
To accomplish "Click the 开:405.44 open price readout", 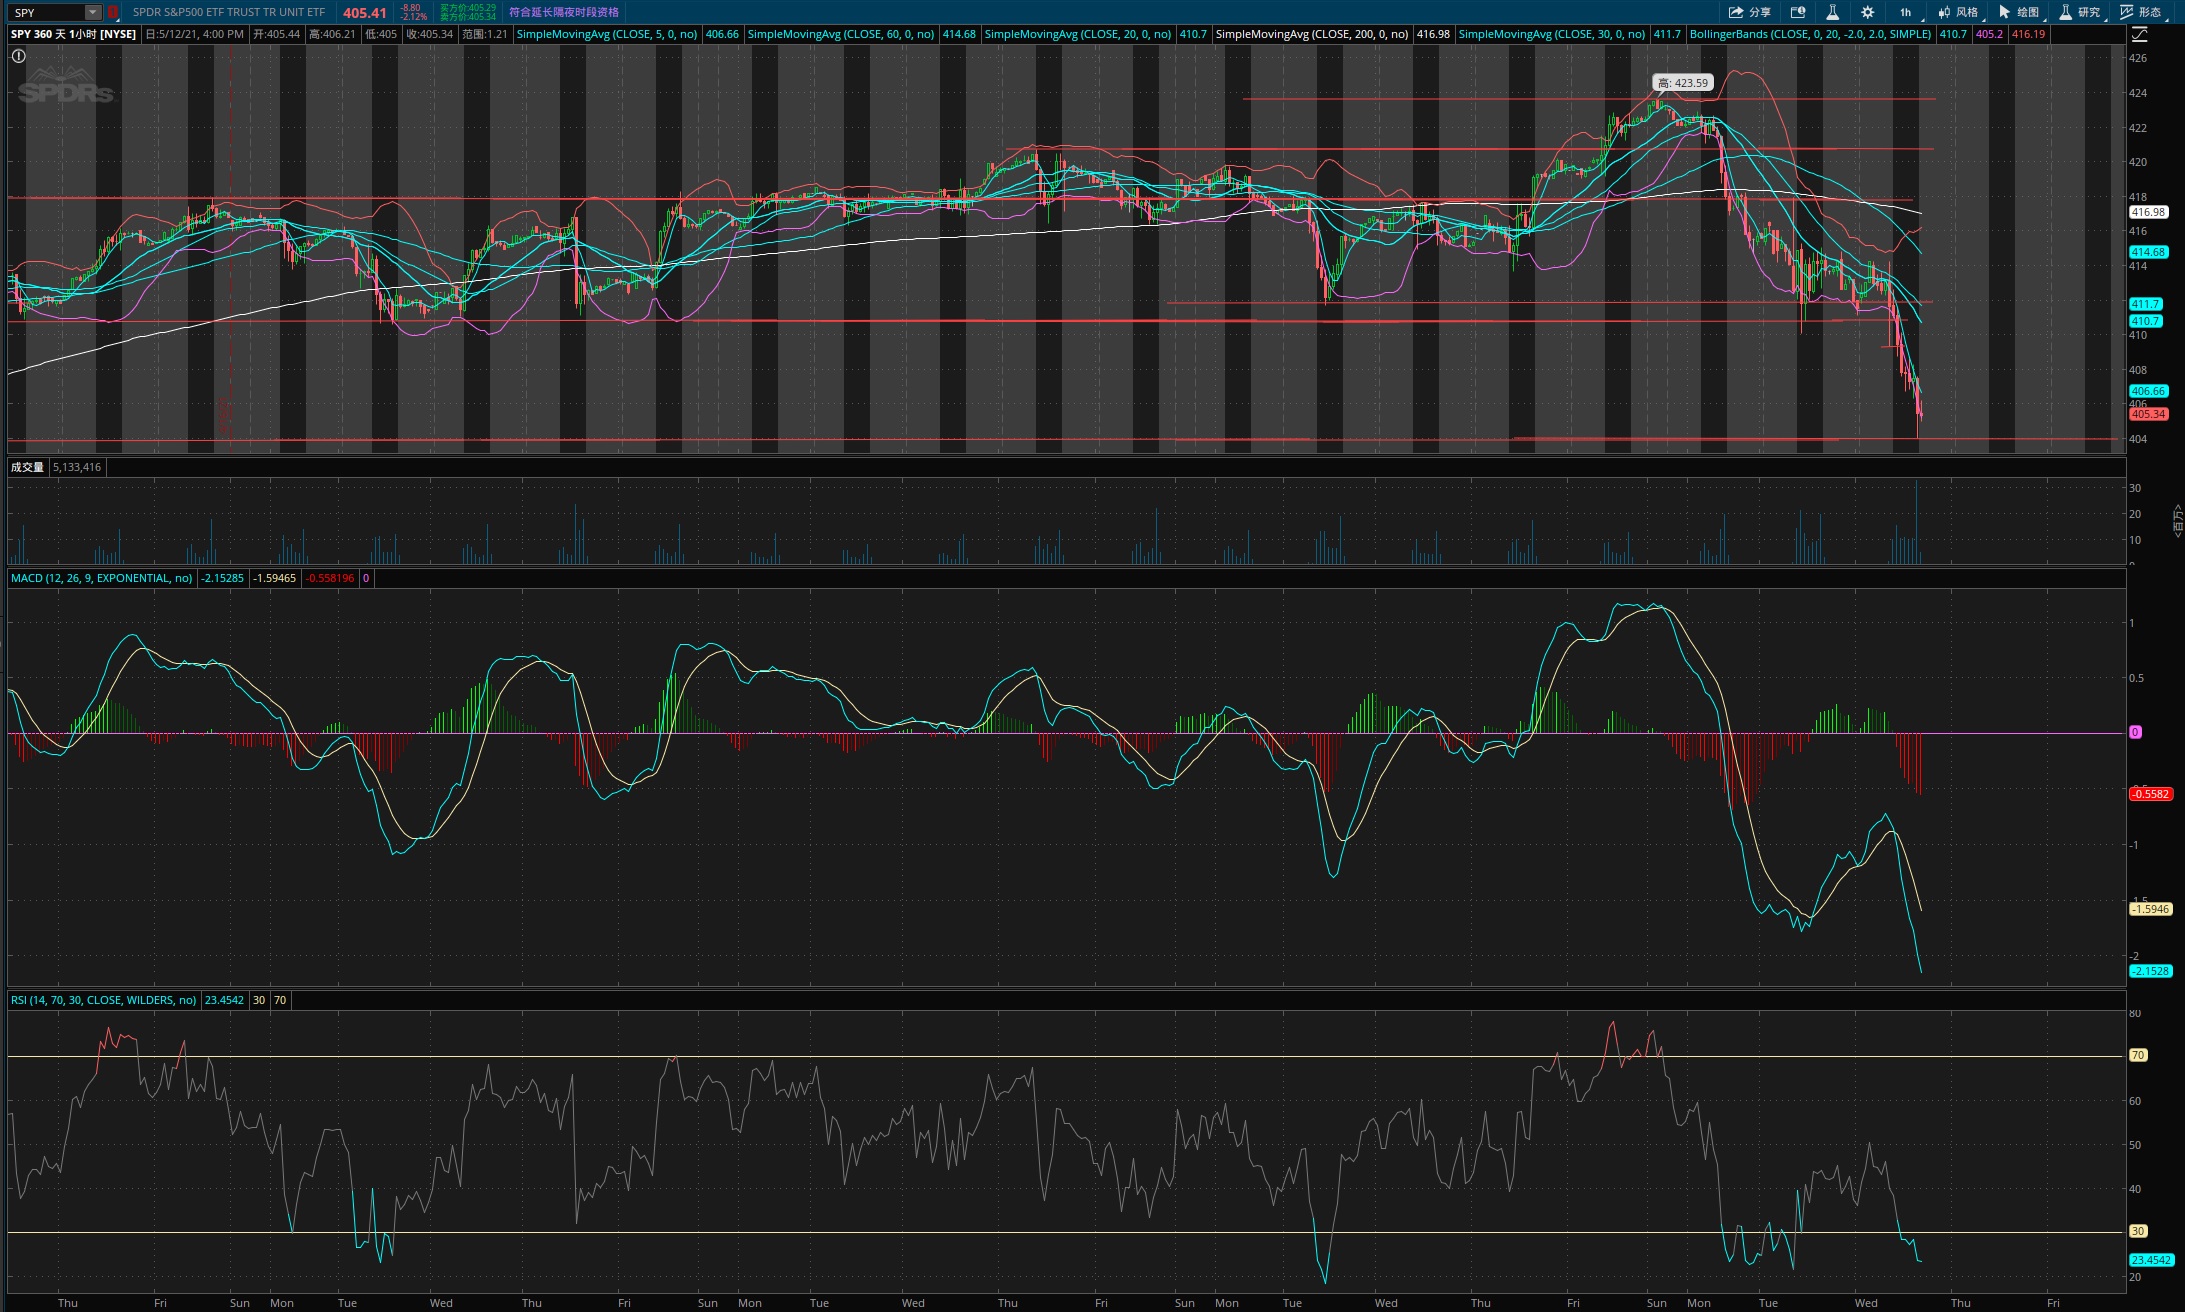I will point(277,34).
